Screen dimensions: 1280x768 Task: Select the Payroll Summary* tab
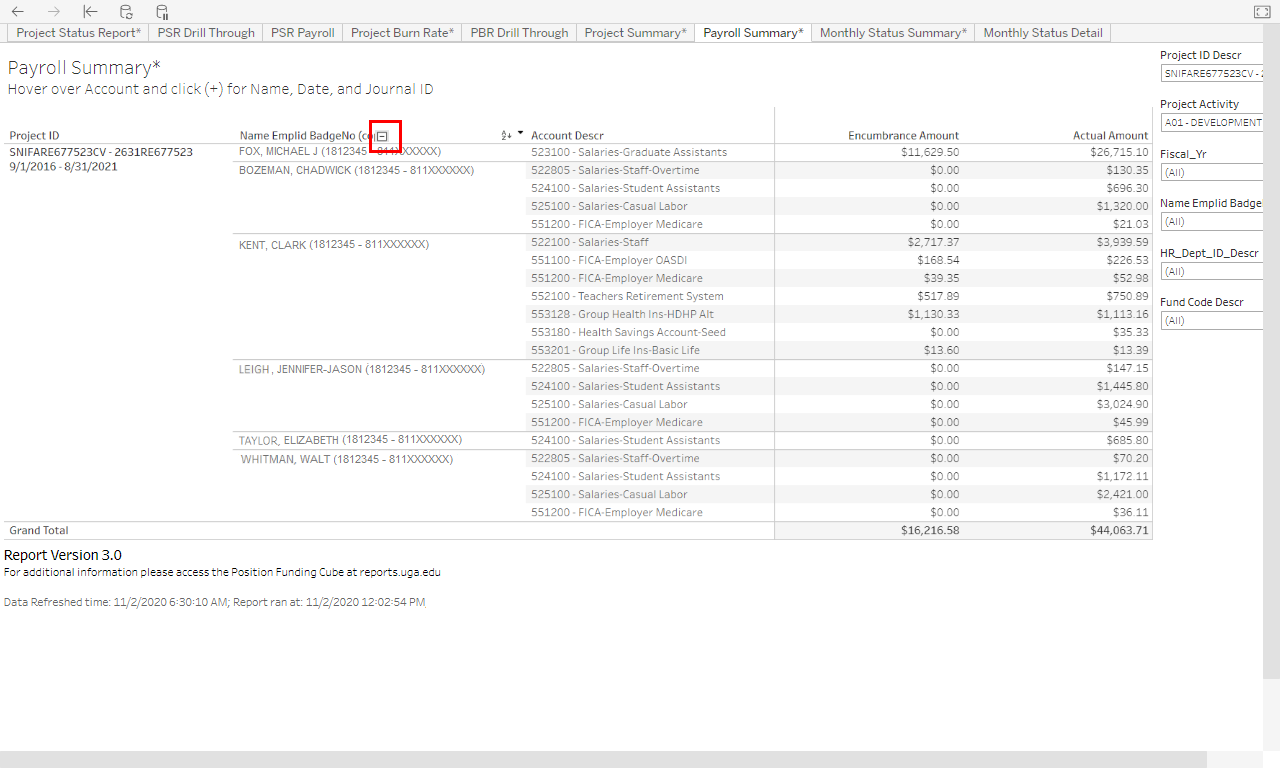point(753,33)
